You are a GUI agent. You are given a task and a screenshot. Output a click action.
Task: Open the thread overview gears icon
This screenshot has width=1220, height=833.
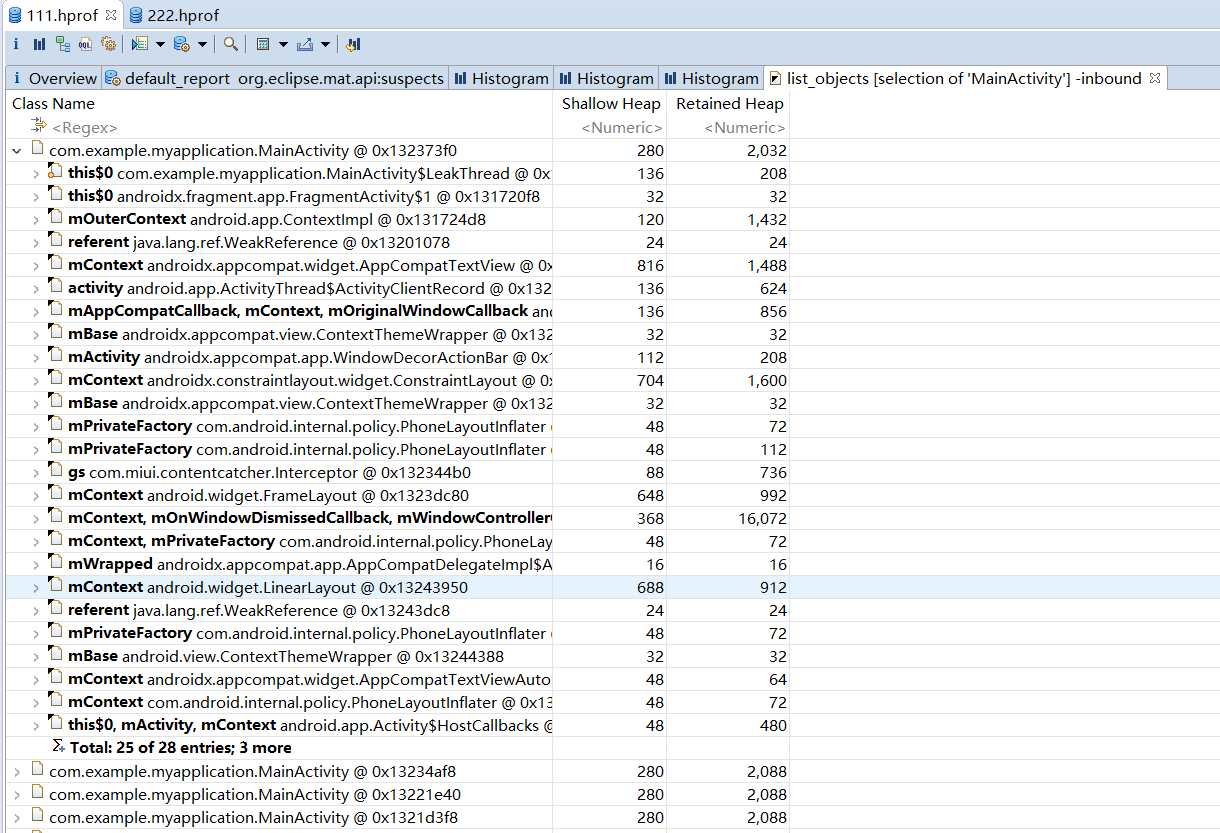(109, 44)
